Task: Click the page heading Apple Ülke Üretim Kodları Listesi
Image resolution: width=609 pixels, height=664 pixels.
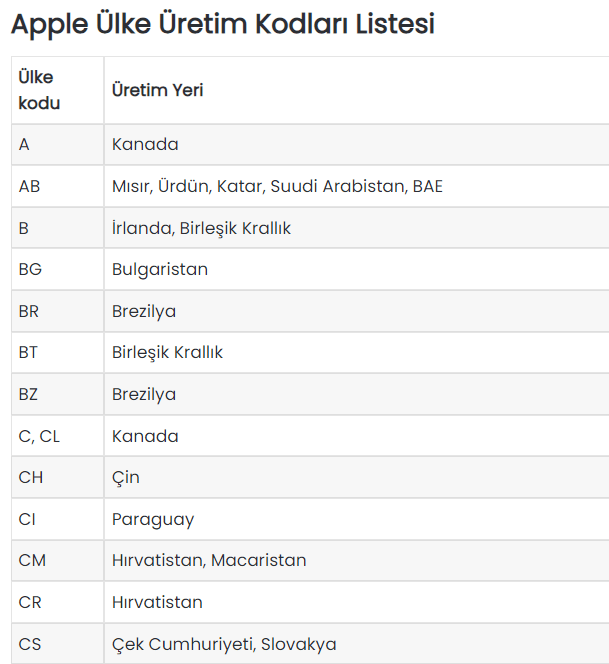Action: [223, 25]
